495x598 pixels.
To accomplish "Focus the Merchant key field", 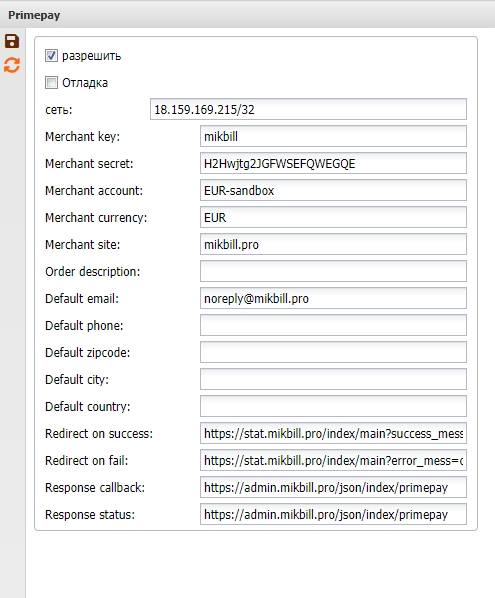I will (x=333, y=136).
